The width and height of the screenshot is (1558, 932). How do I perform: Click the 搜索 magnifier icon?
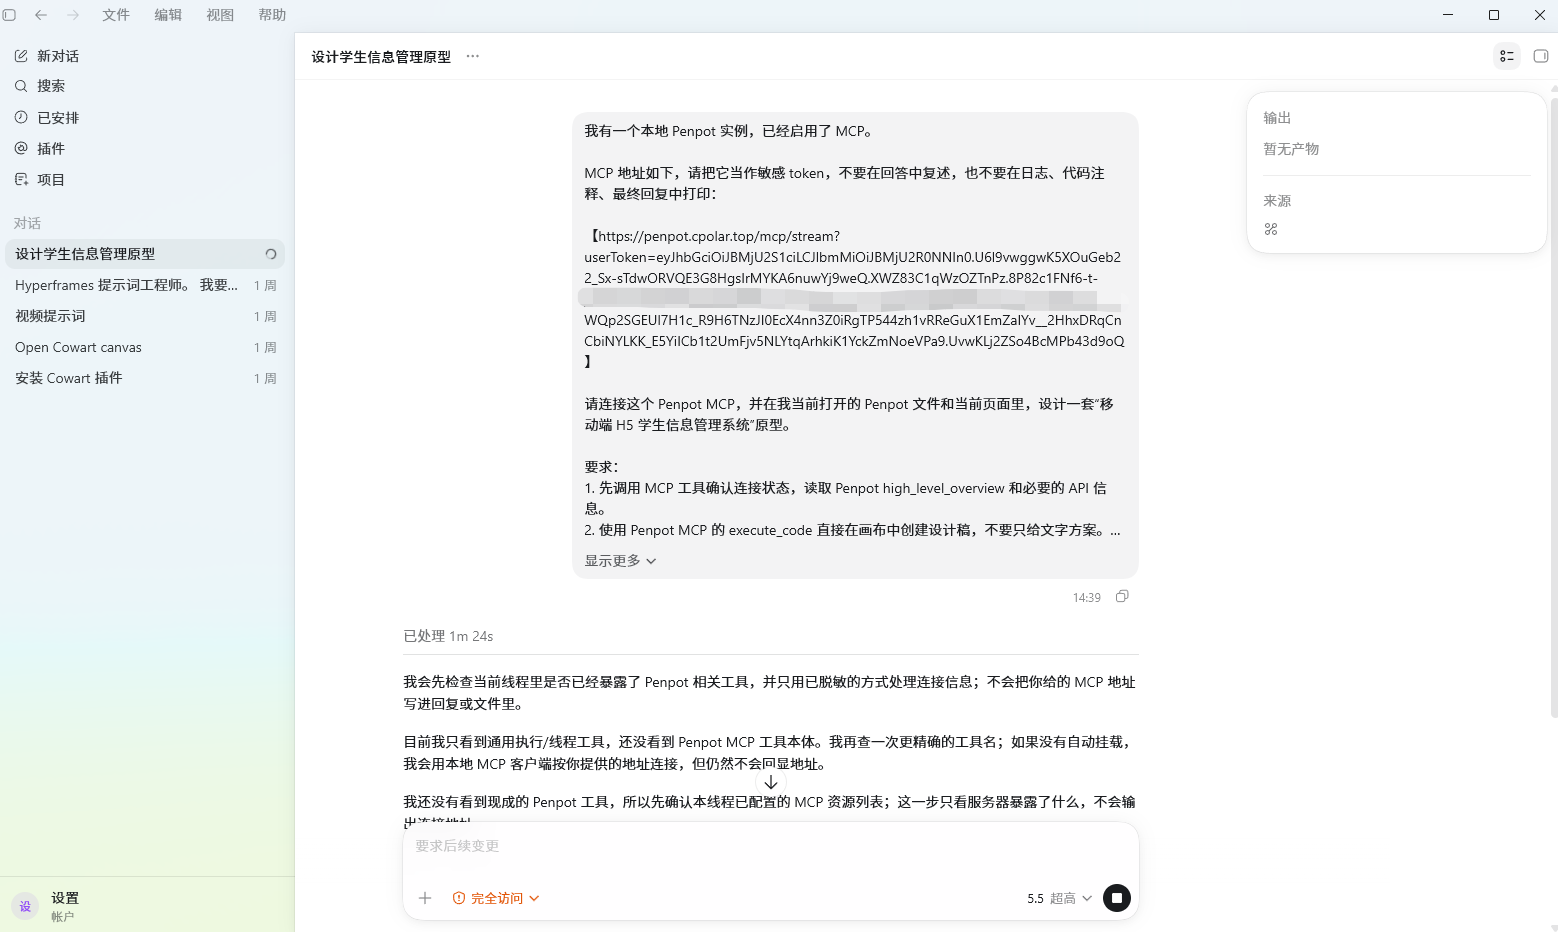click(21, 86)
